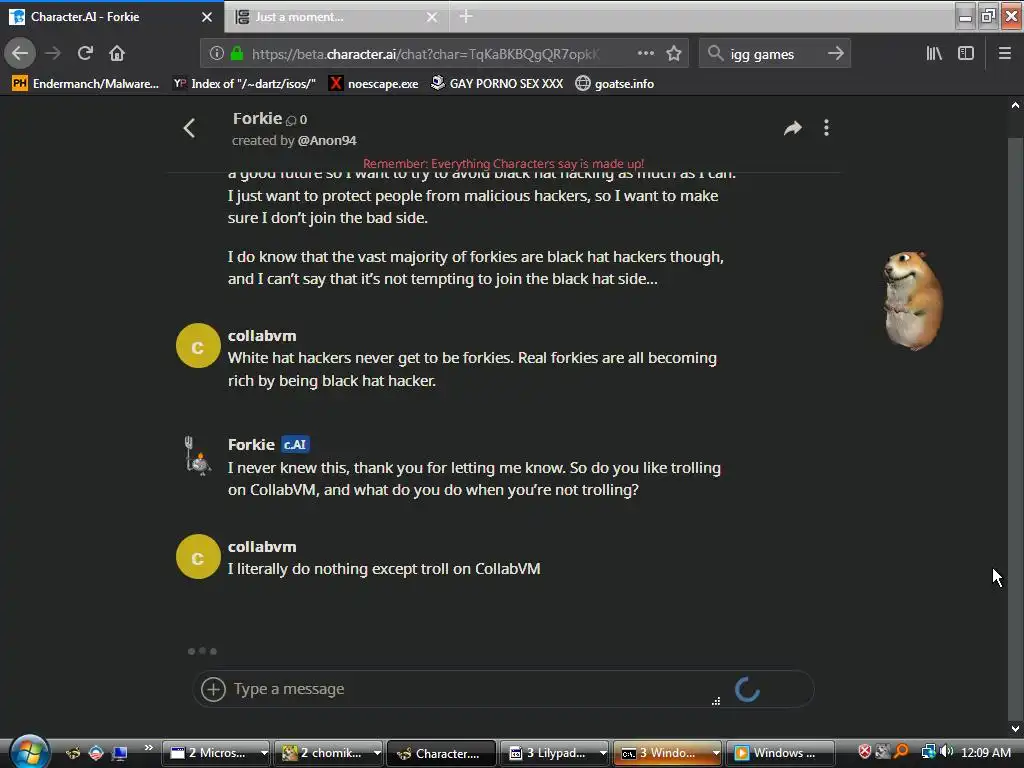Click the network tray icon
Screen dimensions: 1024x768
[928, 752]
